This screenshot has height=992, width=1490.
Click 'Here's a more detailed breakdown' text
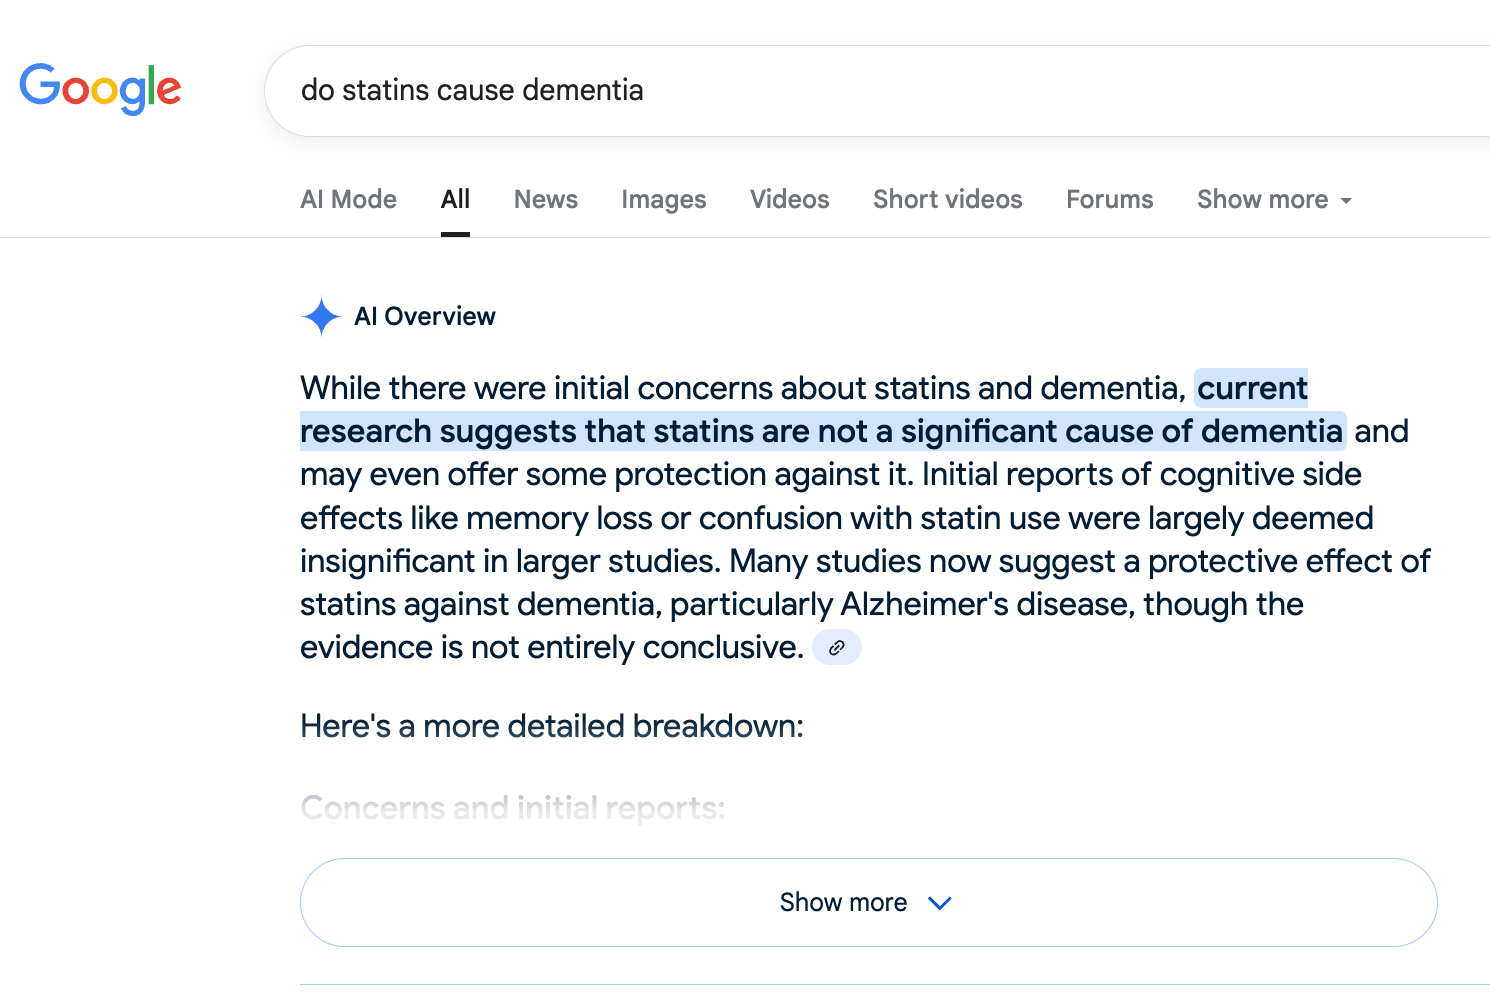tap(551, 726)
